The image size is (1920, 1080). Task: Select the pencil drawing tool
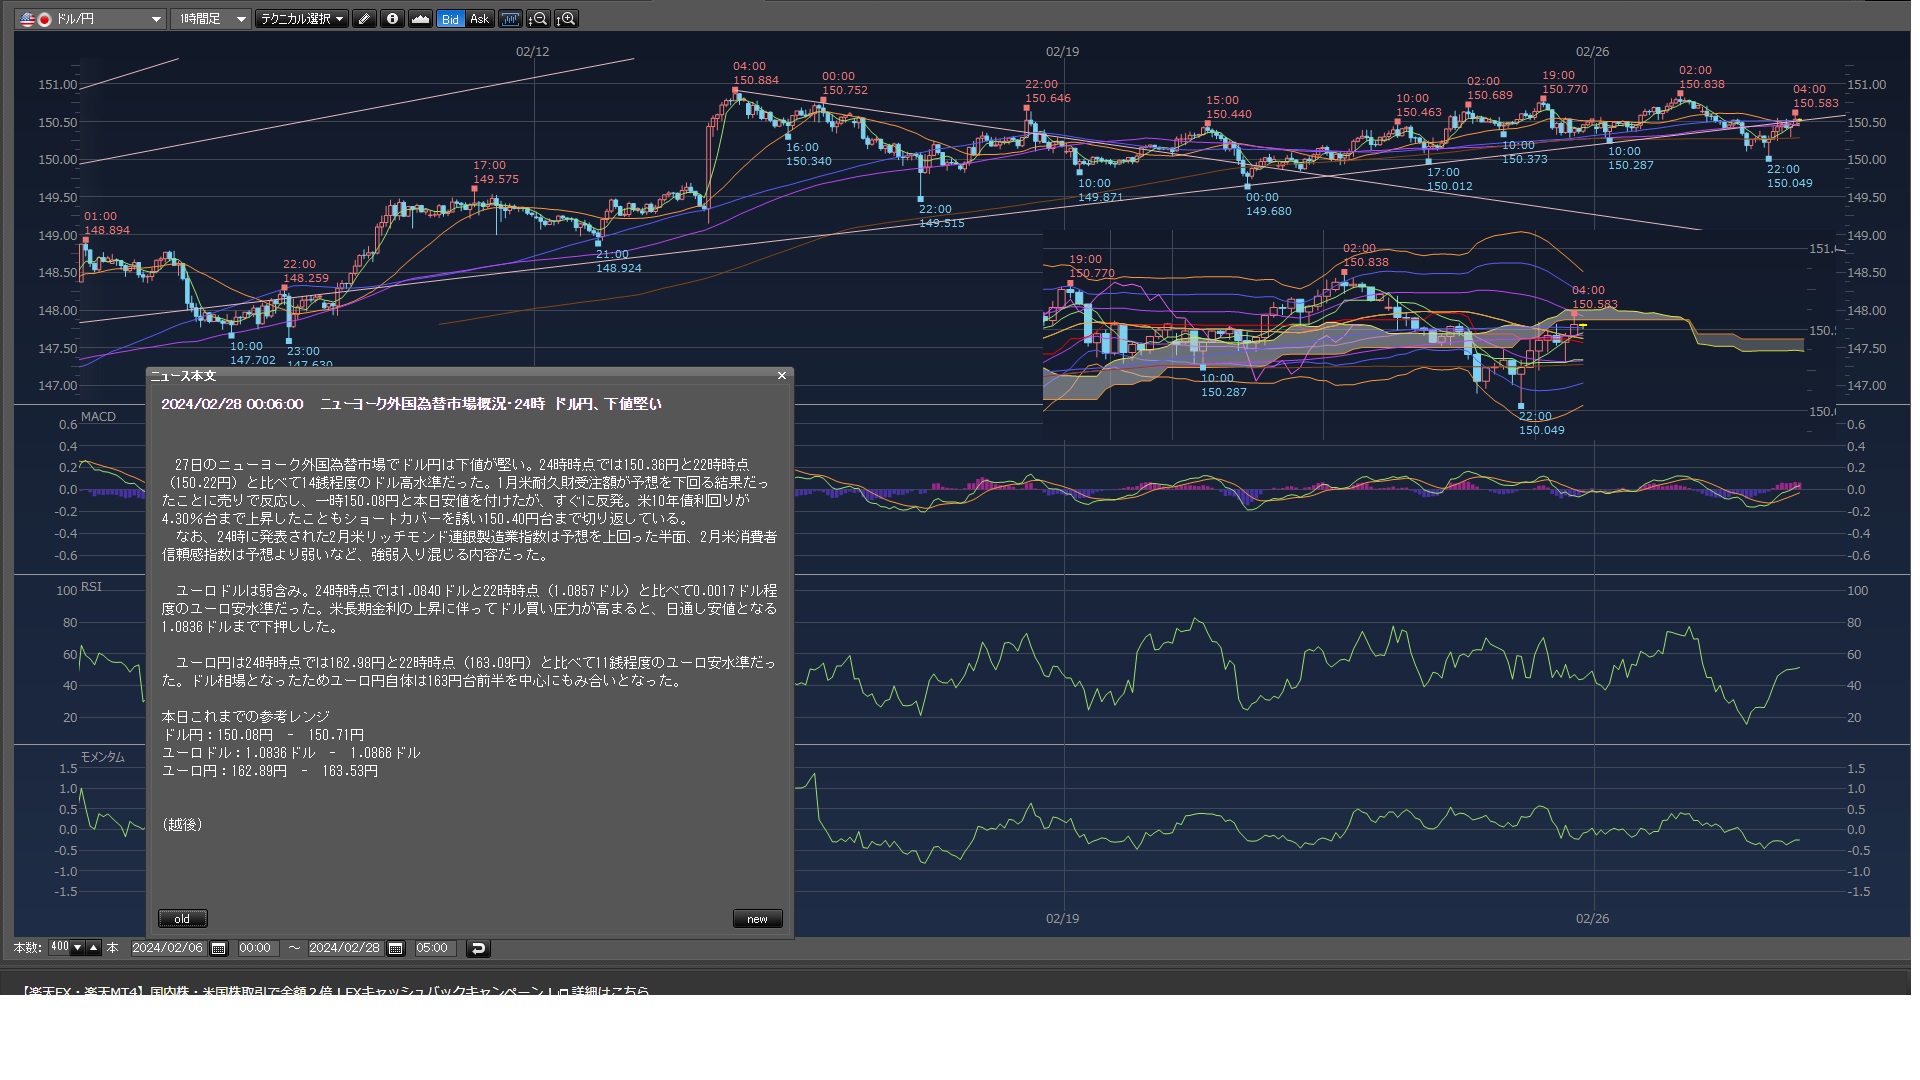tap(365, 19)
